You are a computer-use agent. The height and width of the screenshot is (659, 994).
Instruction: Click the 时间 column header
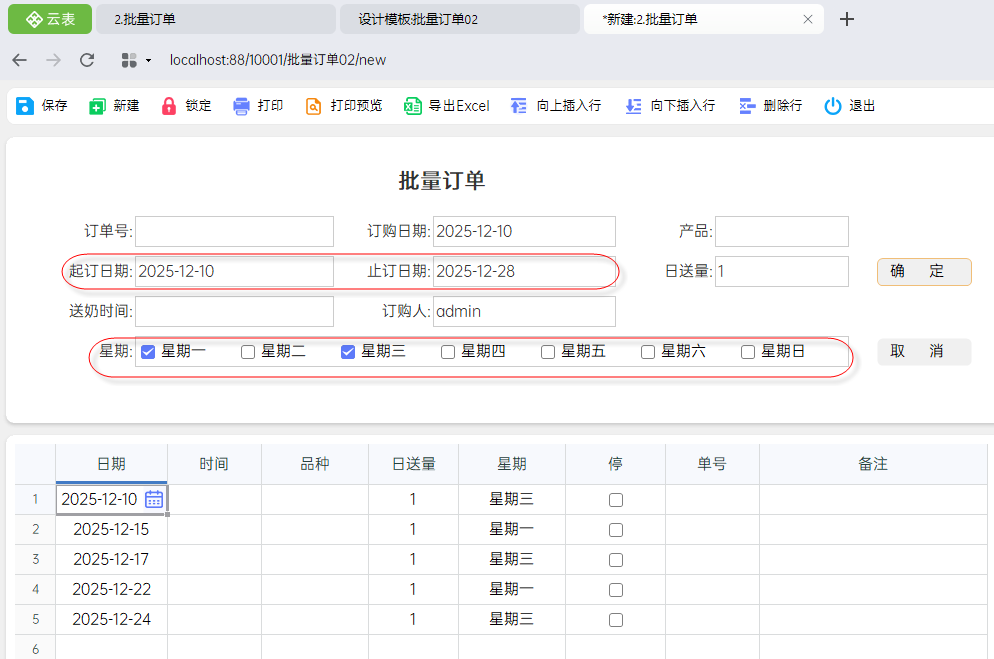[x=214, y=464]
